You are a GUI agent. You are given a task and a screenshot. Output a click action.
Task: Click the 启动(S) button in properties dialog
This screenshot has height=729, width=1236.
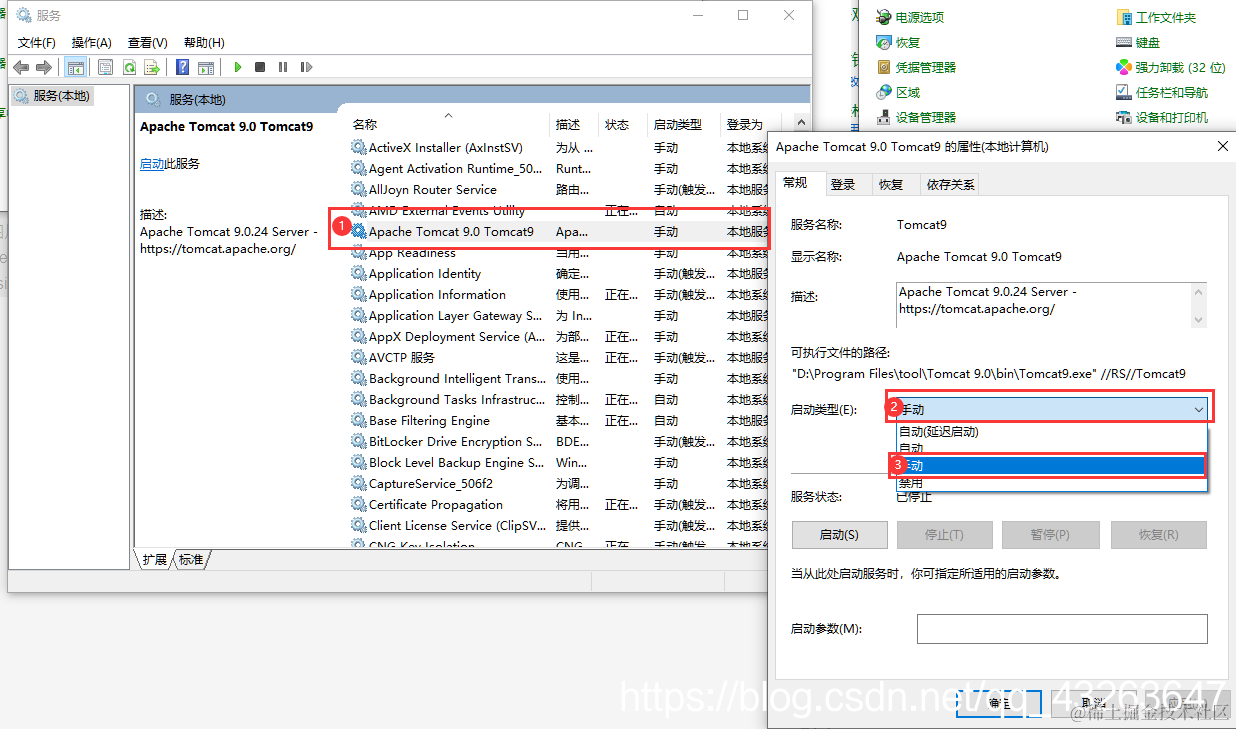[x=839, y=534]
